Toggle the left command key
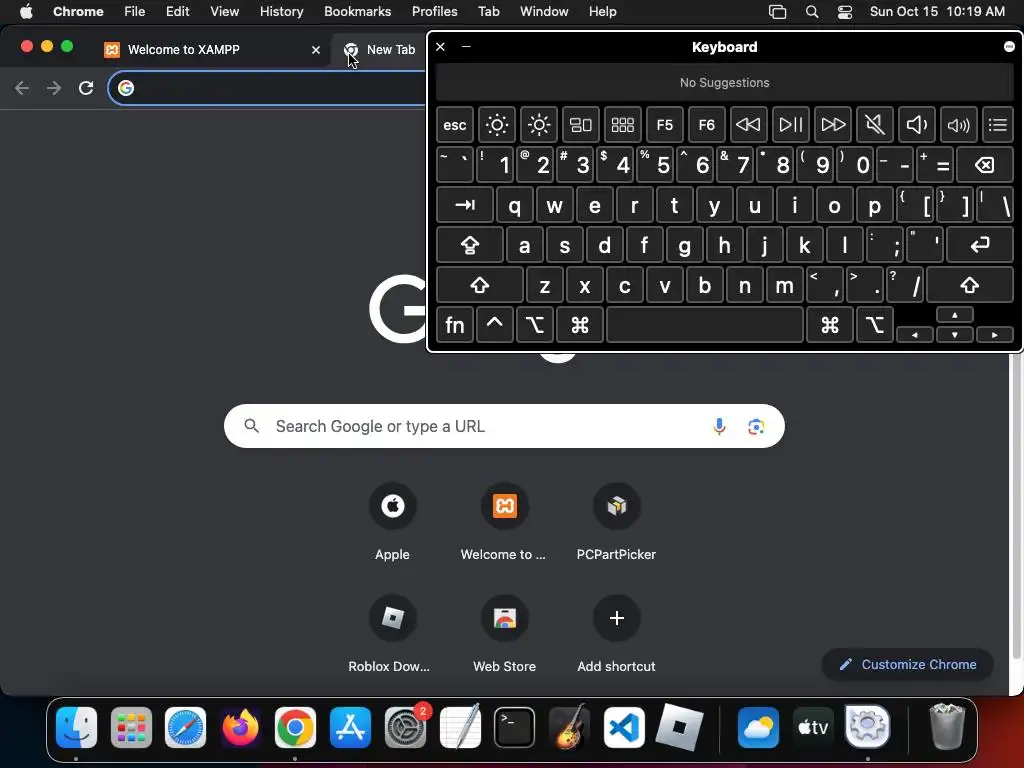The width and height of the screenshot is (1024, 768). (x=579, y=325)
